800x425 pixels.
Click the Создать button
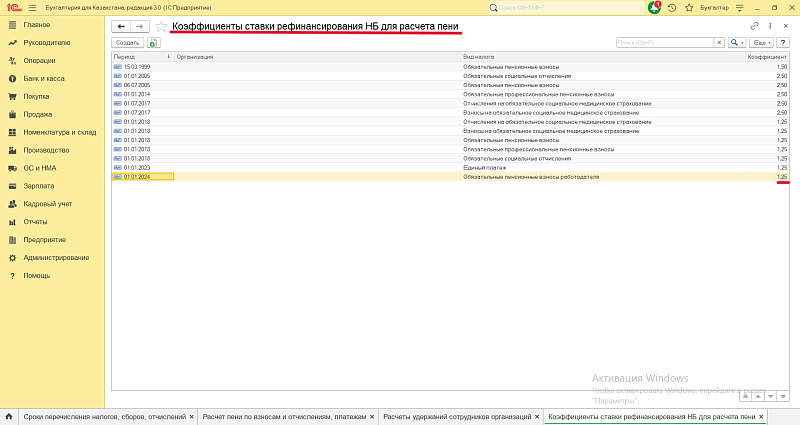pyautogui.click(x=128, y=43)
